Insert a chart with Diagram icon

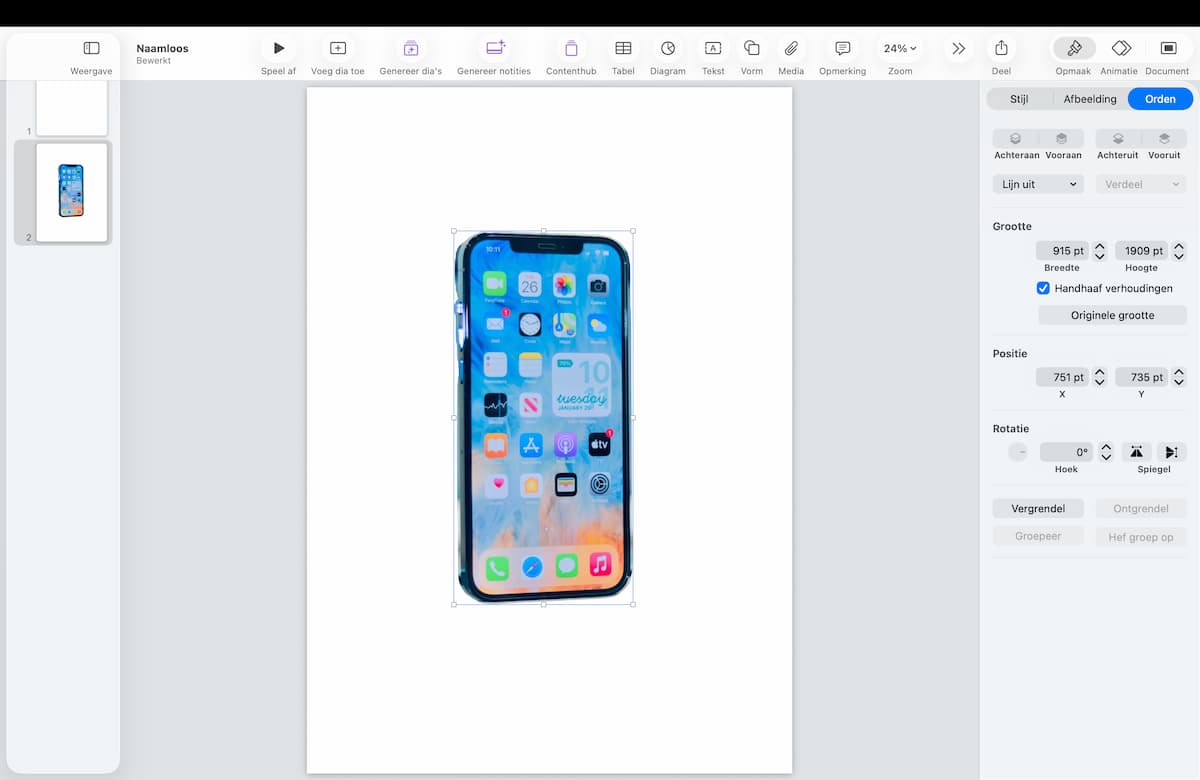668,48
